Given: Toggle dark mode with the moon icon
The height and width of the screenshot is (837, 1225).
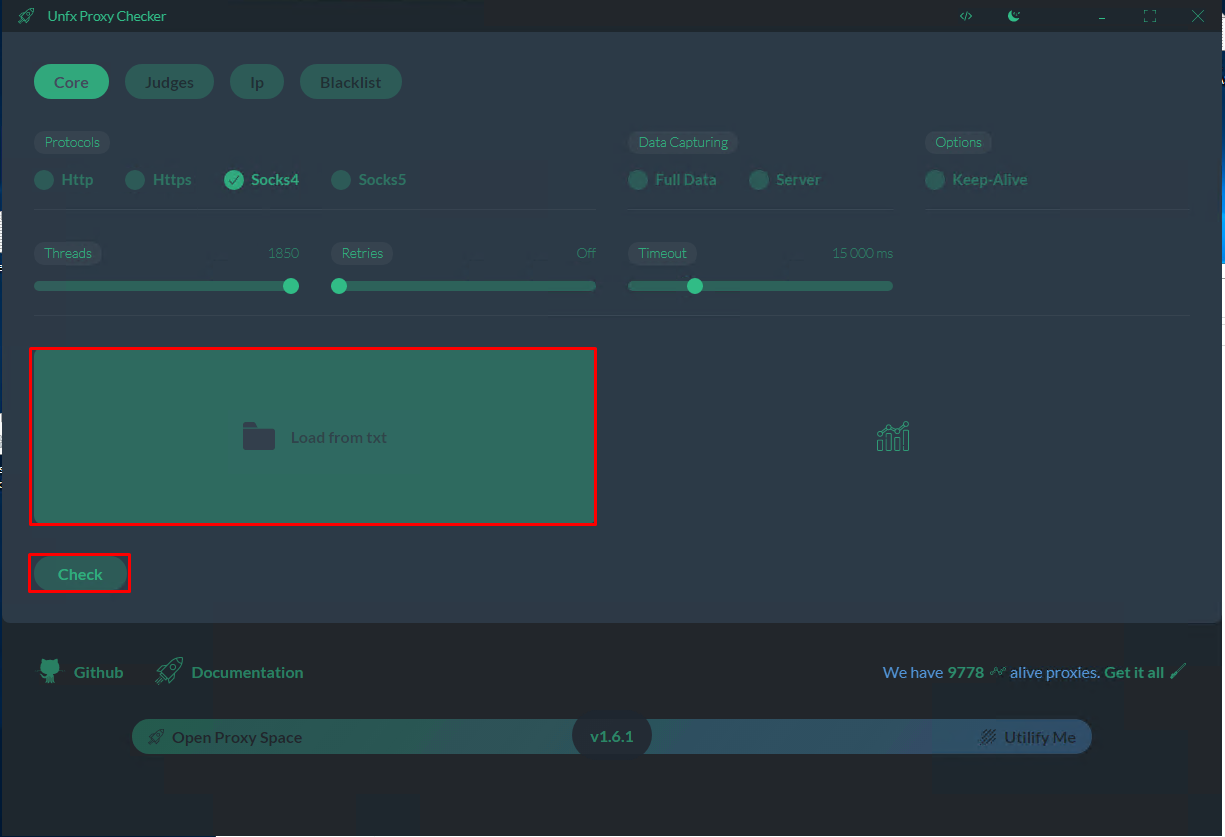Looking at the screenshot, I should point(1014,16).
